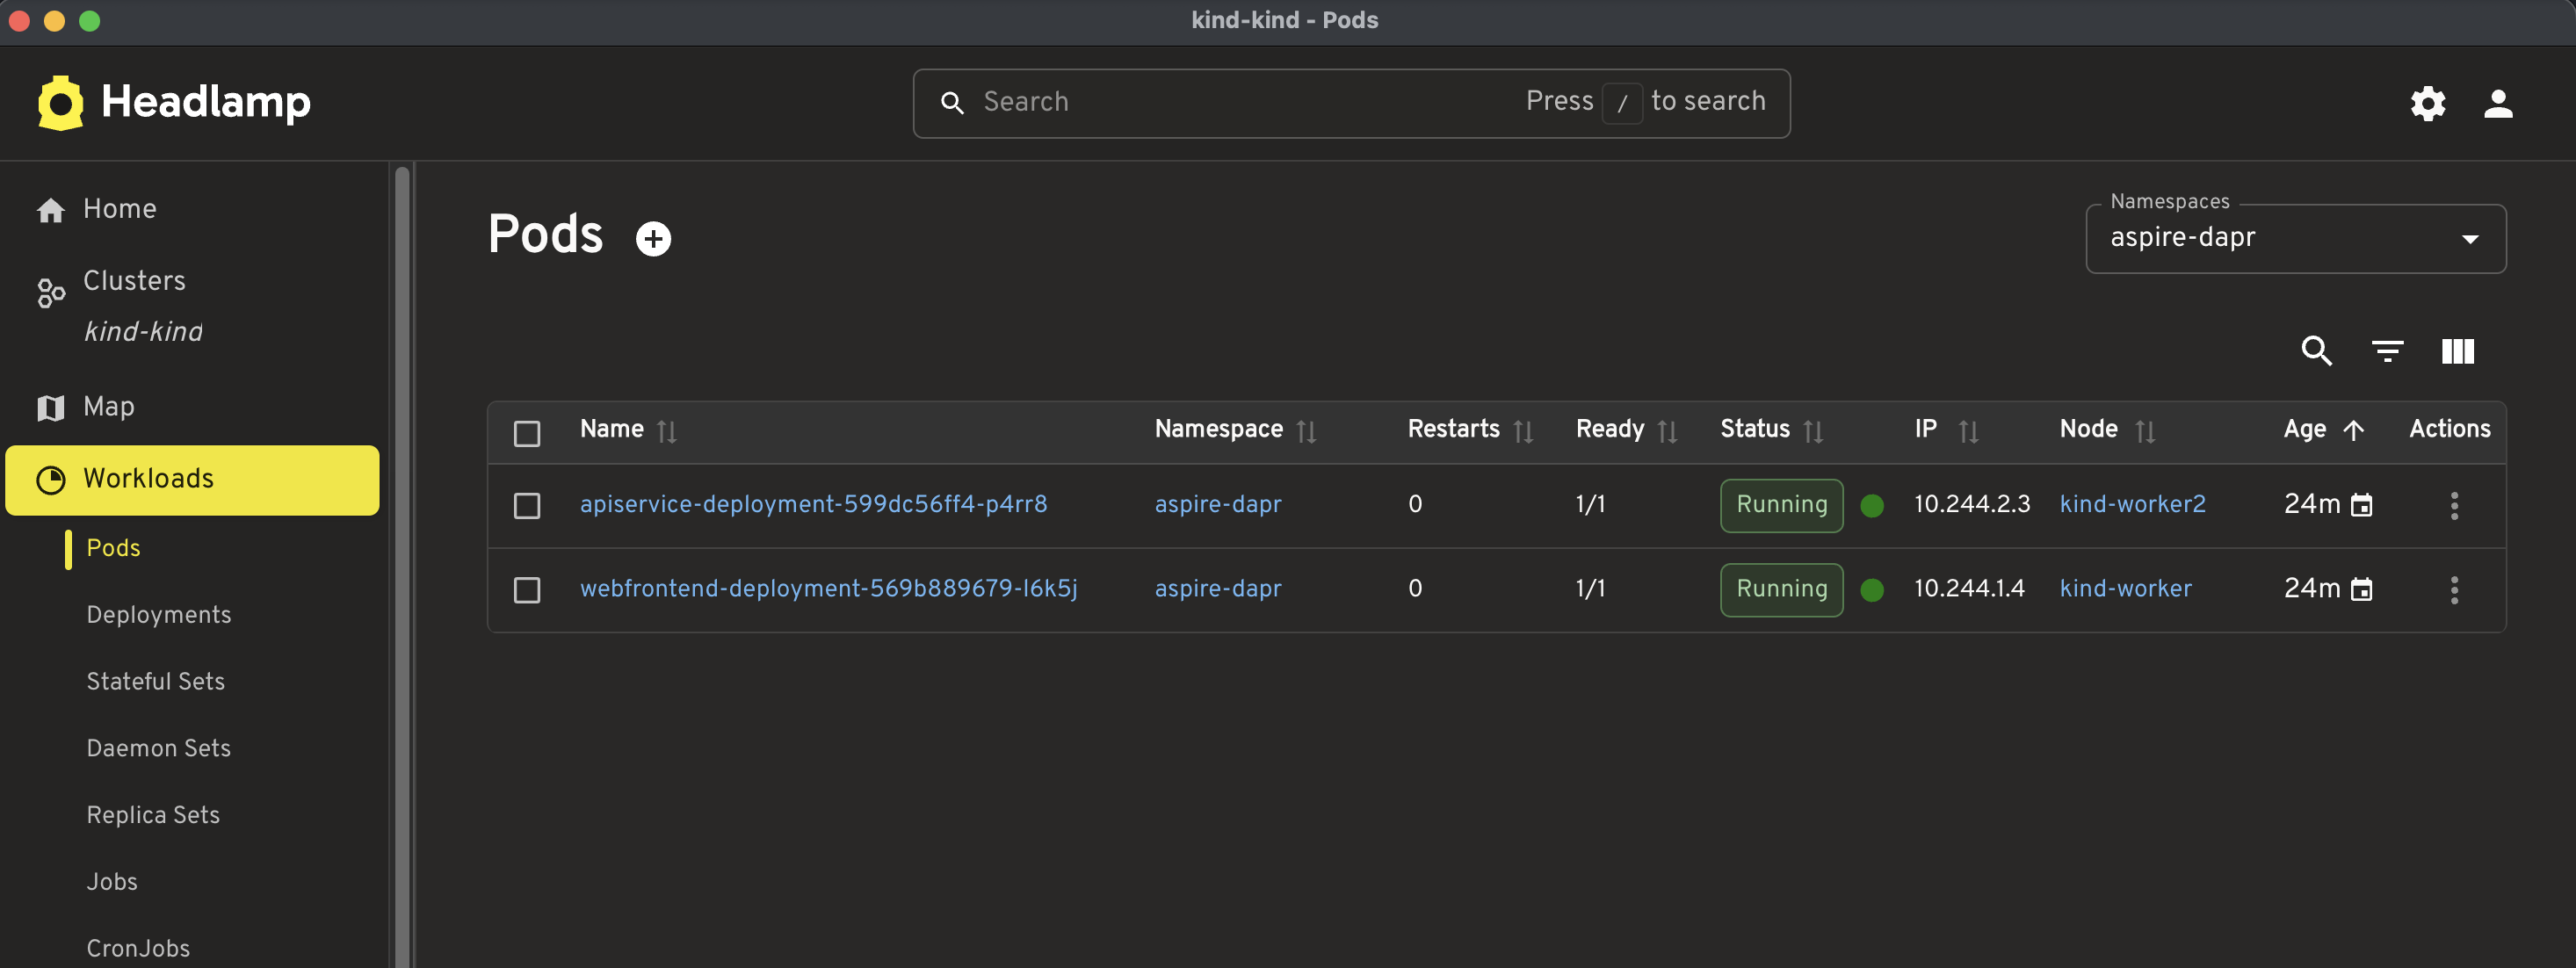Open the user account icon
2576x968 pixels.
pos(2497,103)
